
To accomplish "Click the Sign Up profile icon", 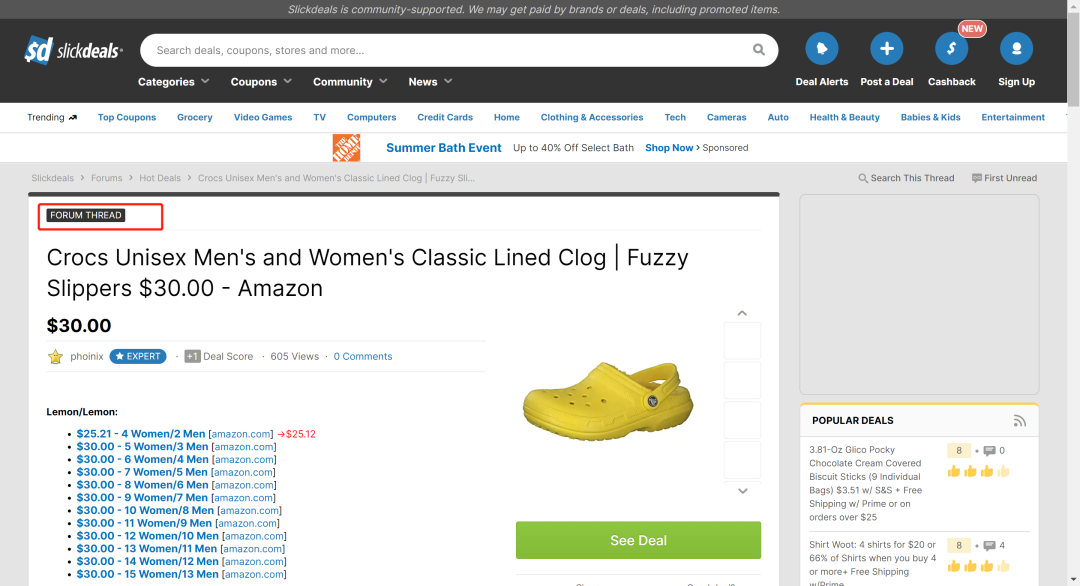I will tap(1016, 49).
